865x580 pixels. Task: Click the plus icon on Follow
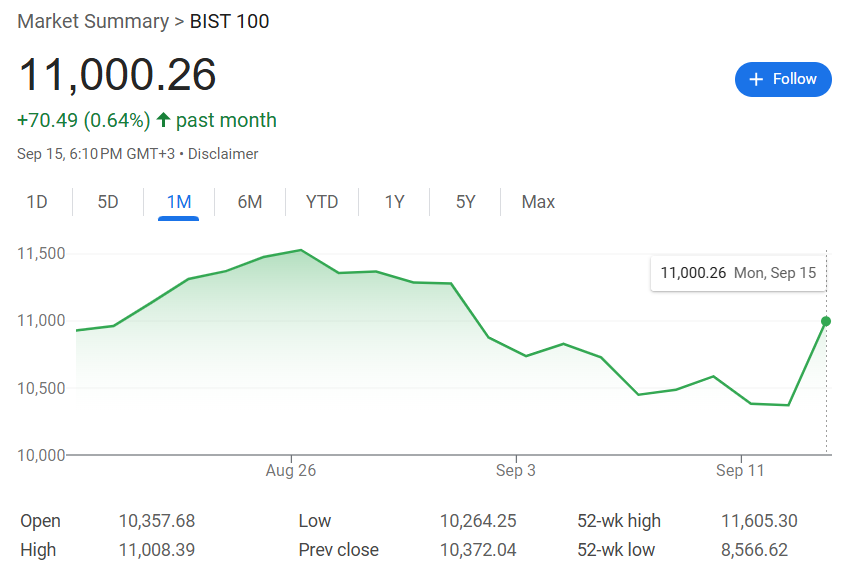click(x=756, y=79)
